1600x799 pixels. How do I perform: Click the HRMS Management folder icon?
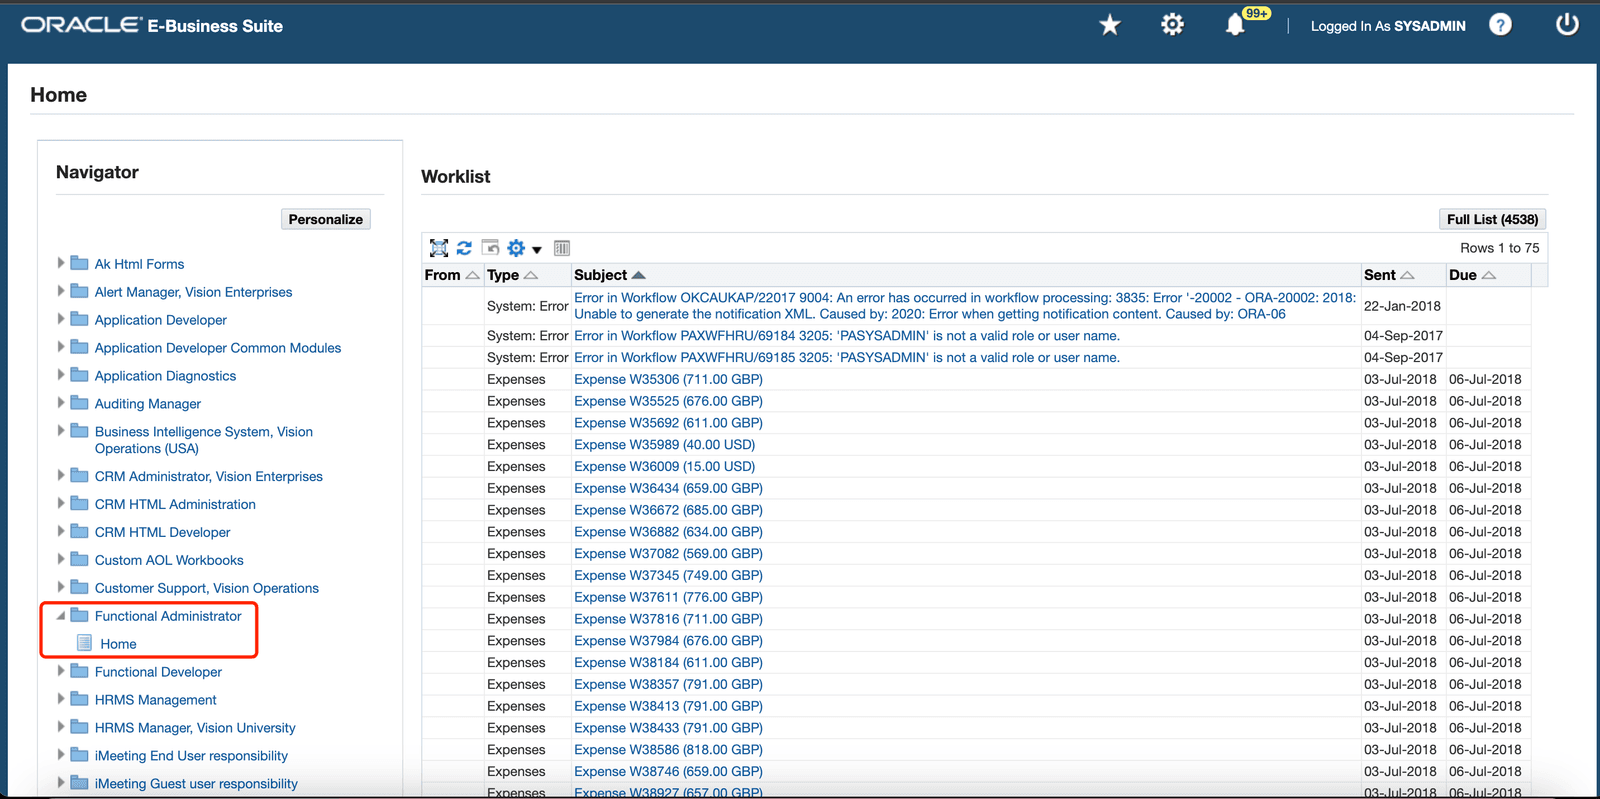click(79, 699)
